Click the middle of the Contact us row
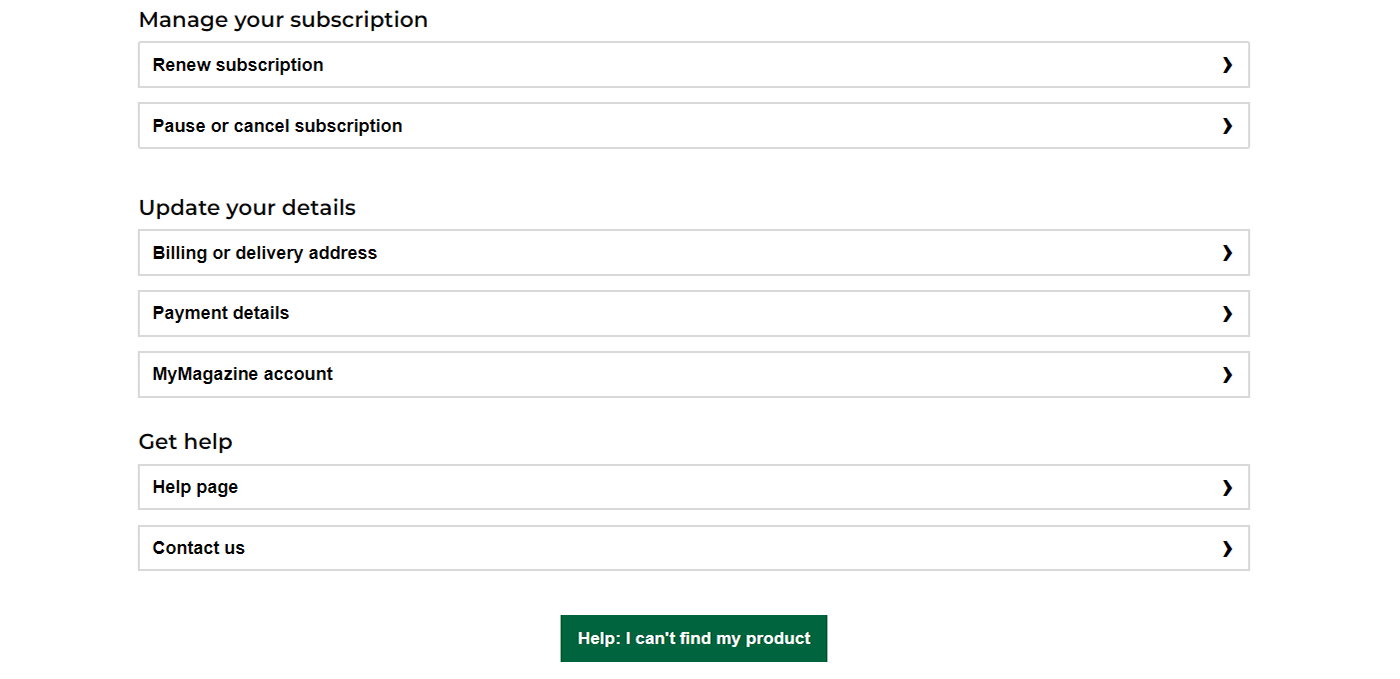 (x=694, y=548)
